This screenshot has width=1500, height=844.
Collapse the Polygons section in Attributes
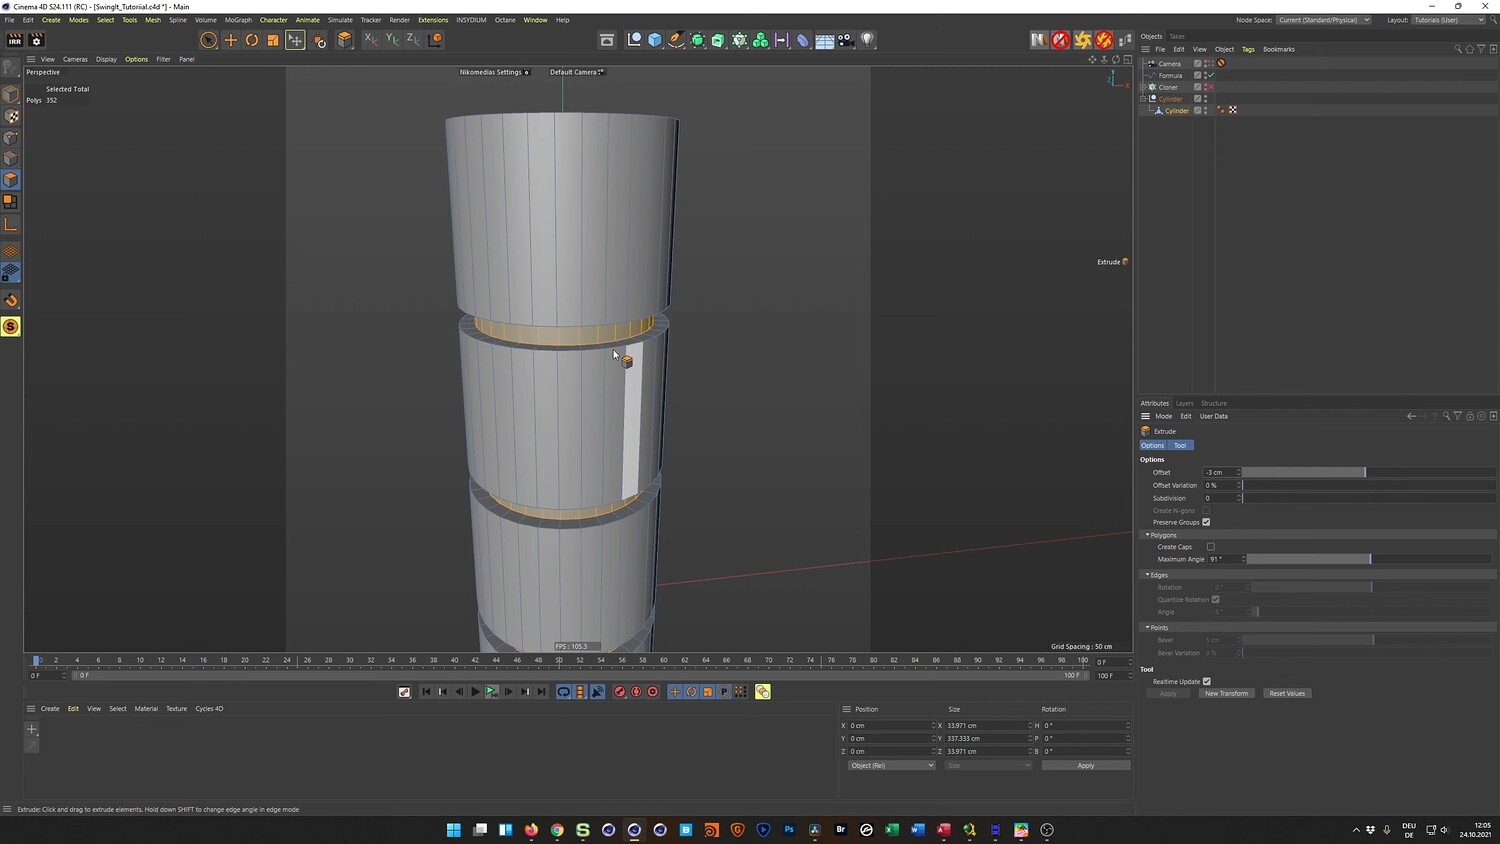pos(1147,535)
